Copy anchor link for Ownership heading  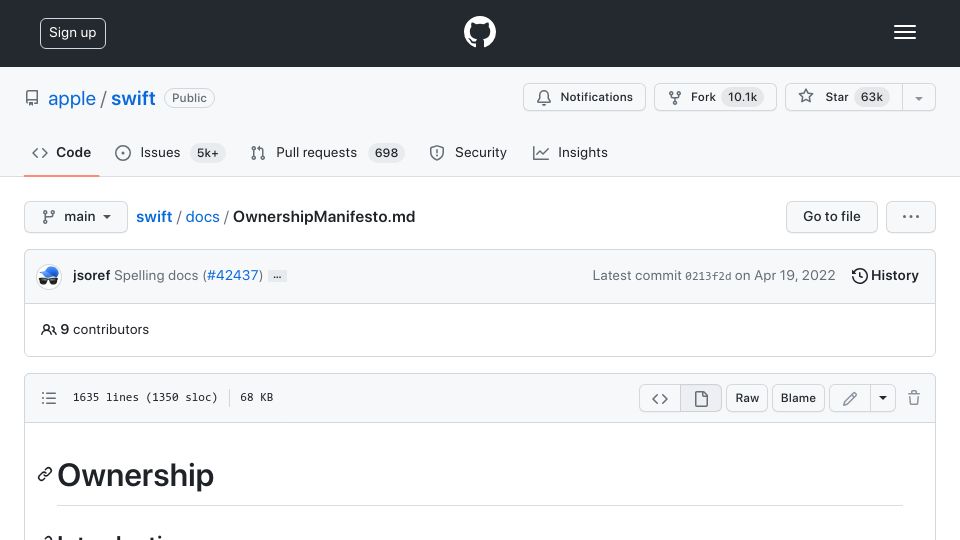tap(45, 474)
